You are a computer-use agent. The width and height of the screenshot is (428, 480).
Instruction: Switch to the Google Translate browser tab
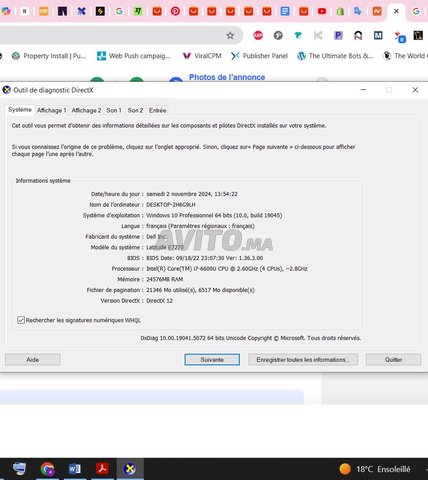358,11
